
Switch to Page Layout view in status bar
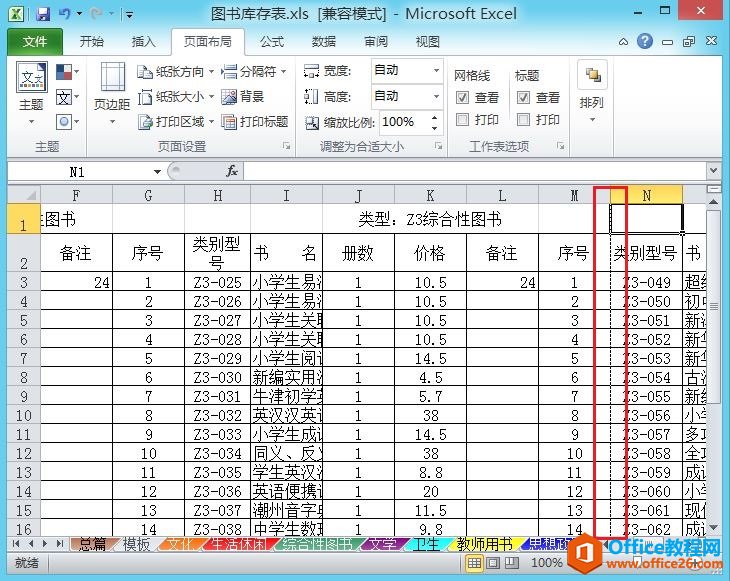(x=493, y=563)
